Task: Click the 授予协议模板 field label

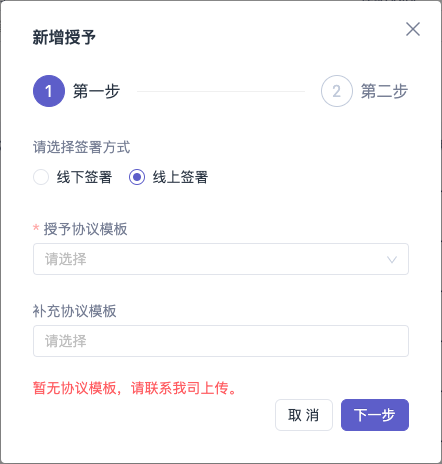Action: tap(86, 229)
